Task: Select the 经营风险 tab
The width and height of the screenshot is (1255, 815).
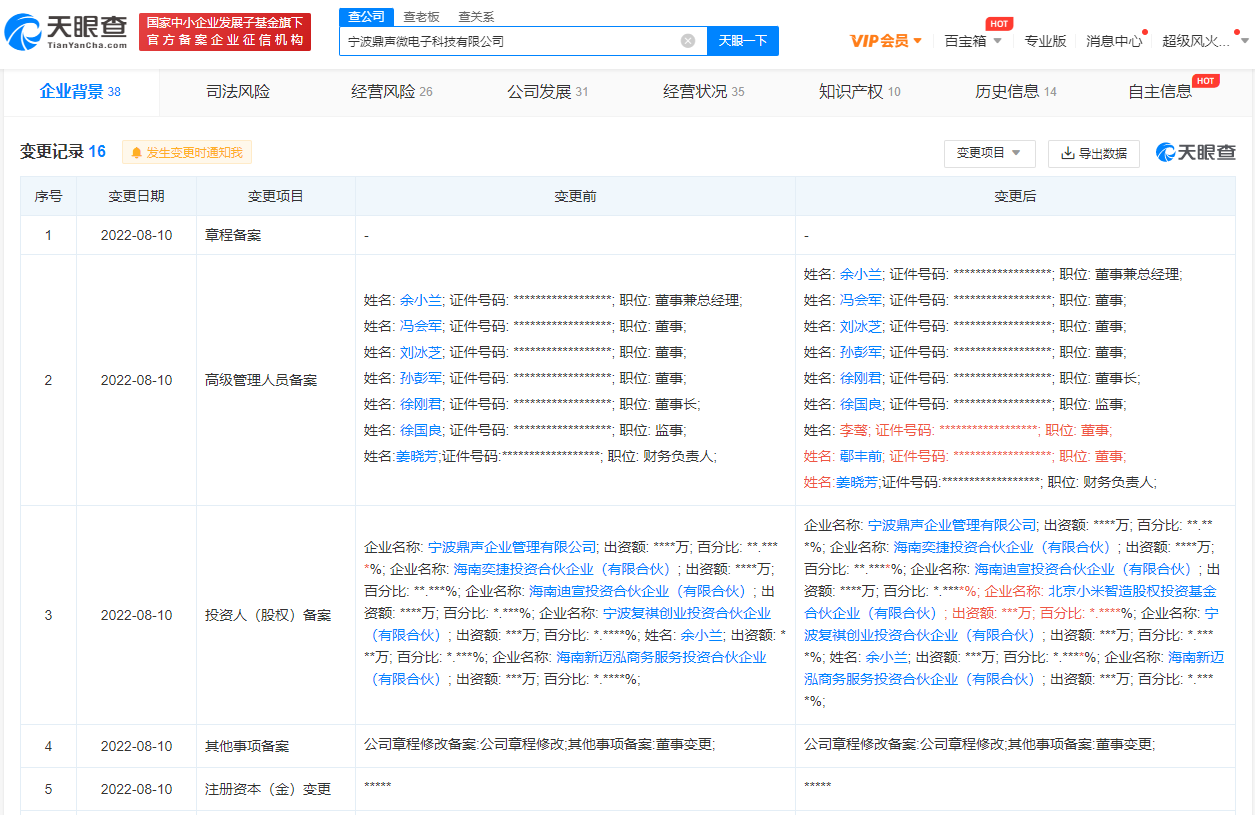Action: click(392, 92)
